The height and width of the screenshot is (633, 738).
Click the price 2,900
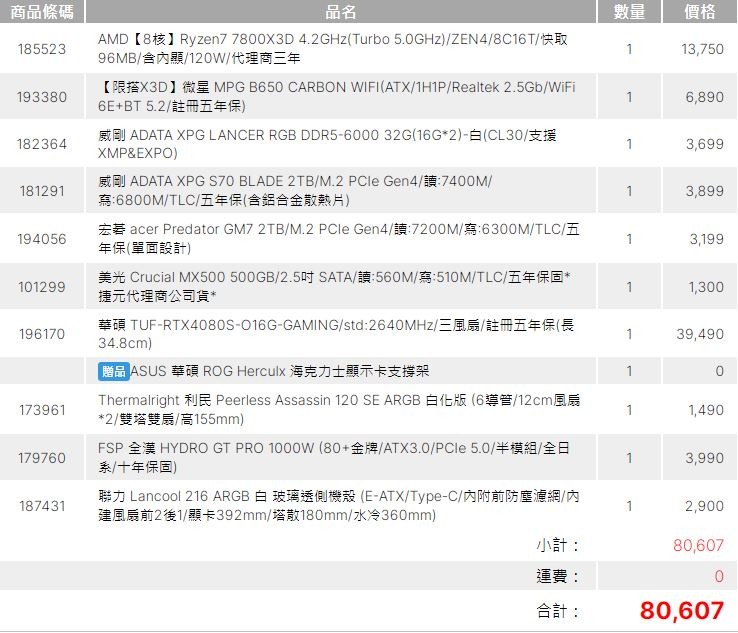click(705, 506)
